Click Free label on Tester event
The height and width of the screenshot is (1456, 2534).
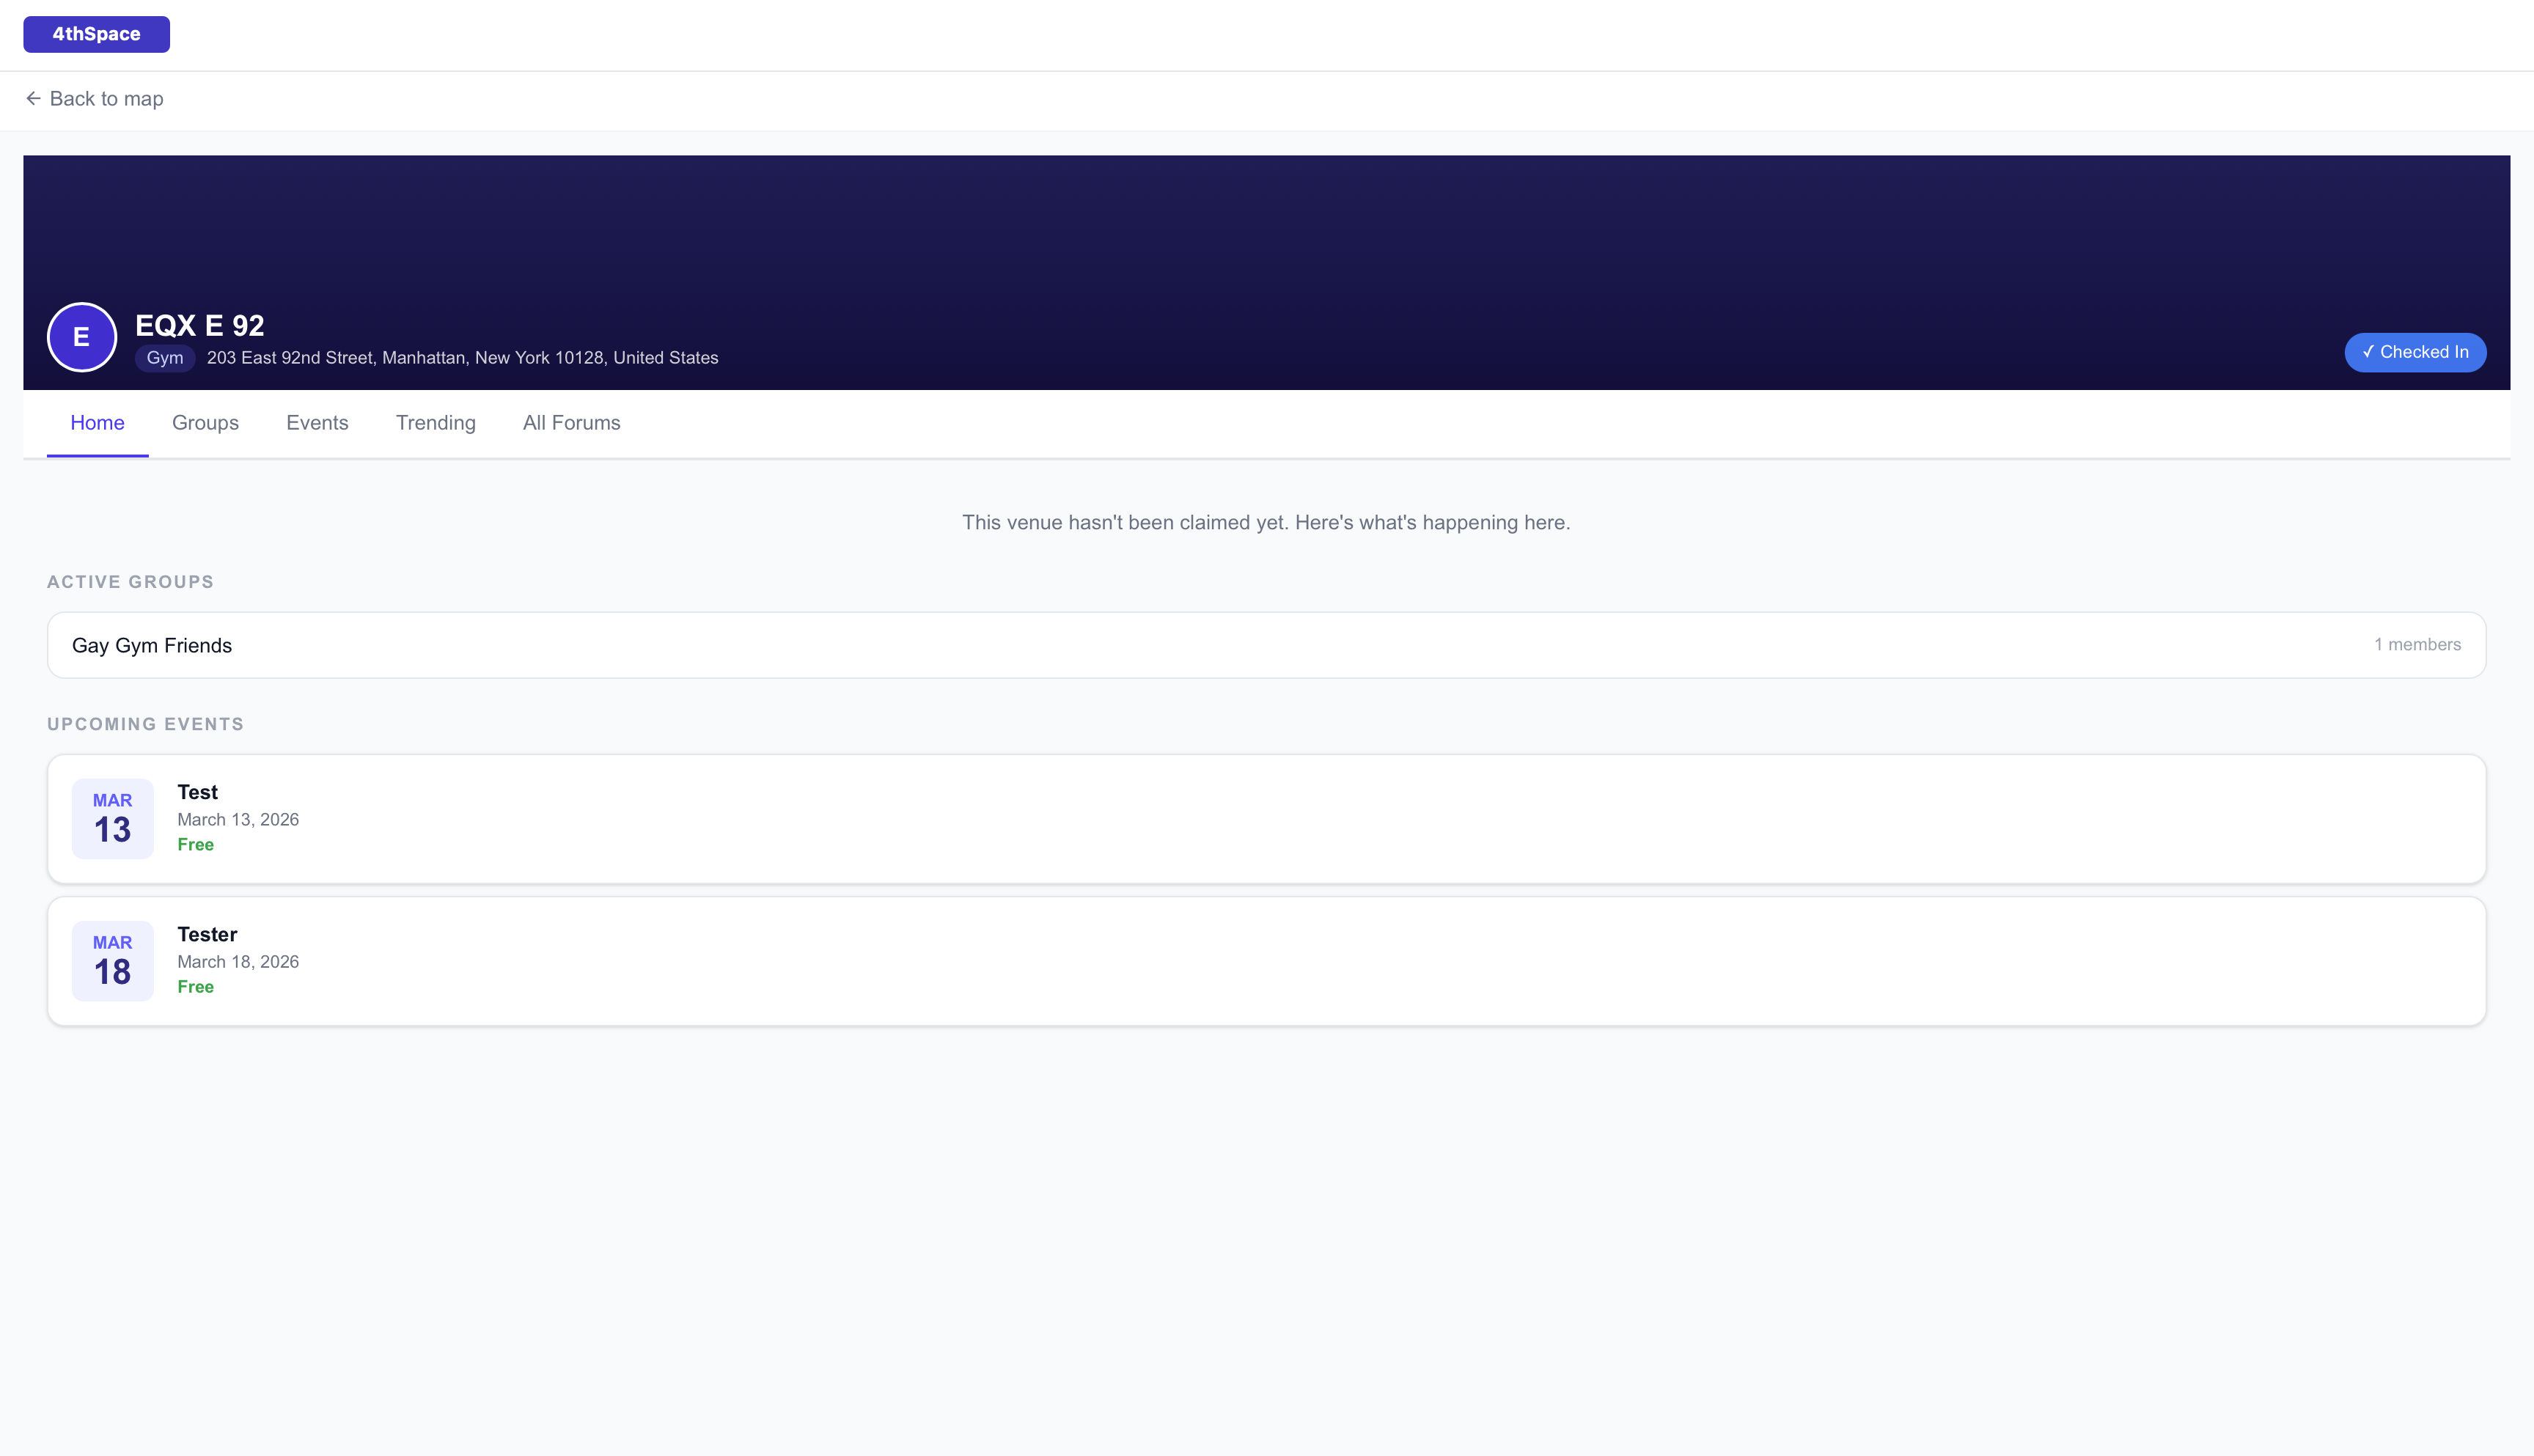tap(195, 987)
